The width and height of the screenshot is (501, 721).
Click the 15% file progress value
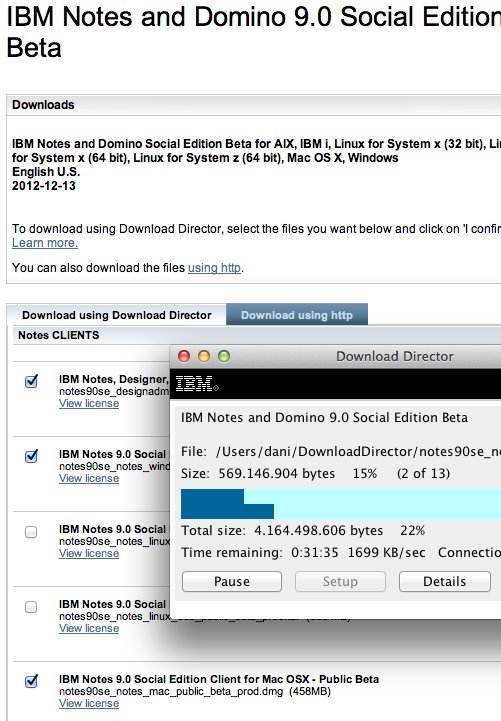(365, 473)
